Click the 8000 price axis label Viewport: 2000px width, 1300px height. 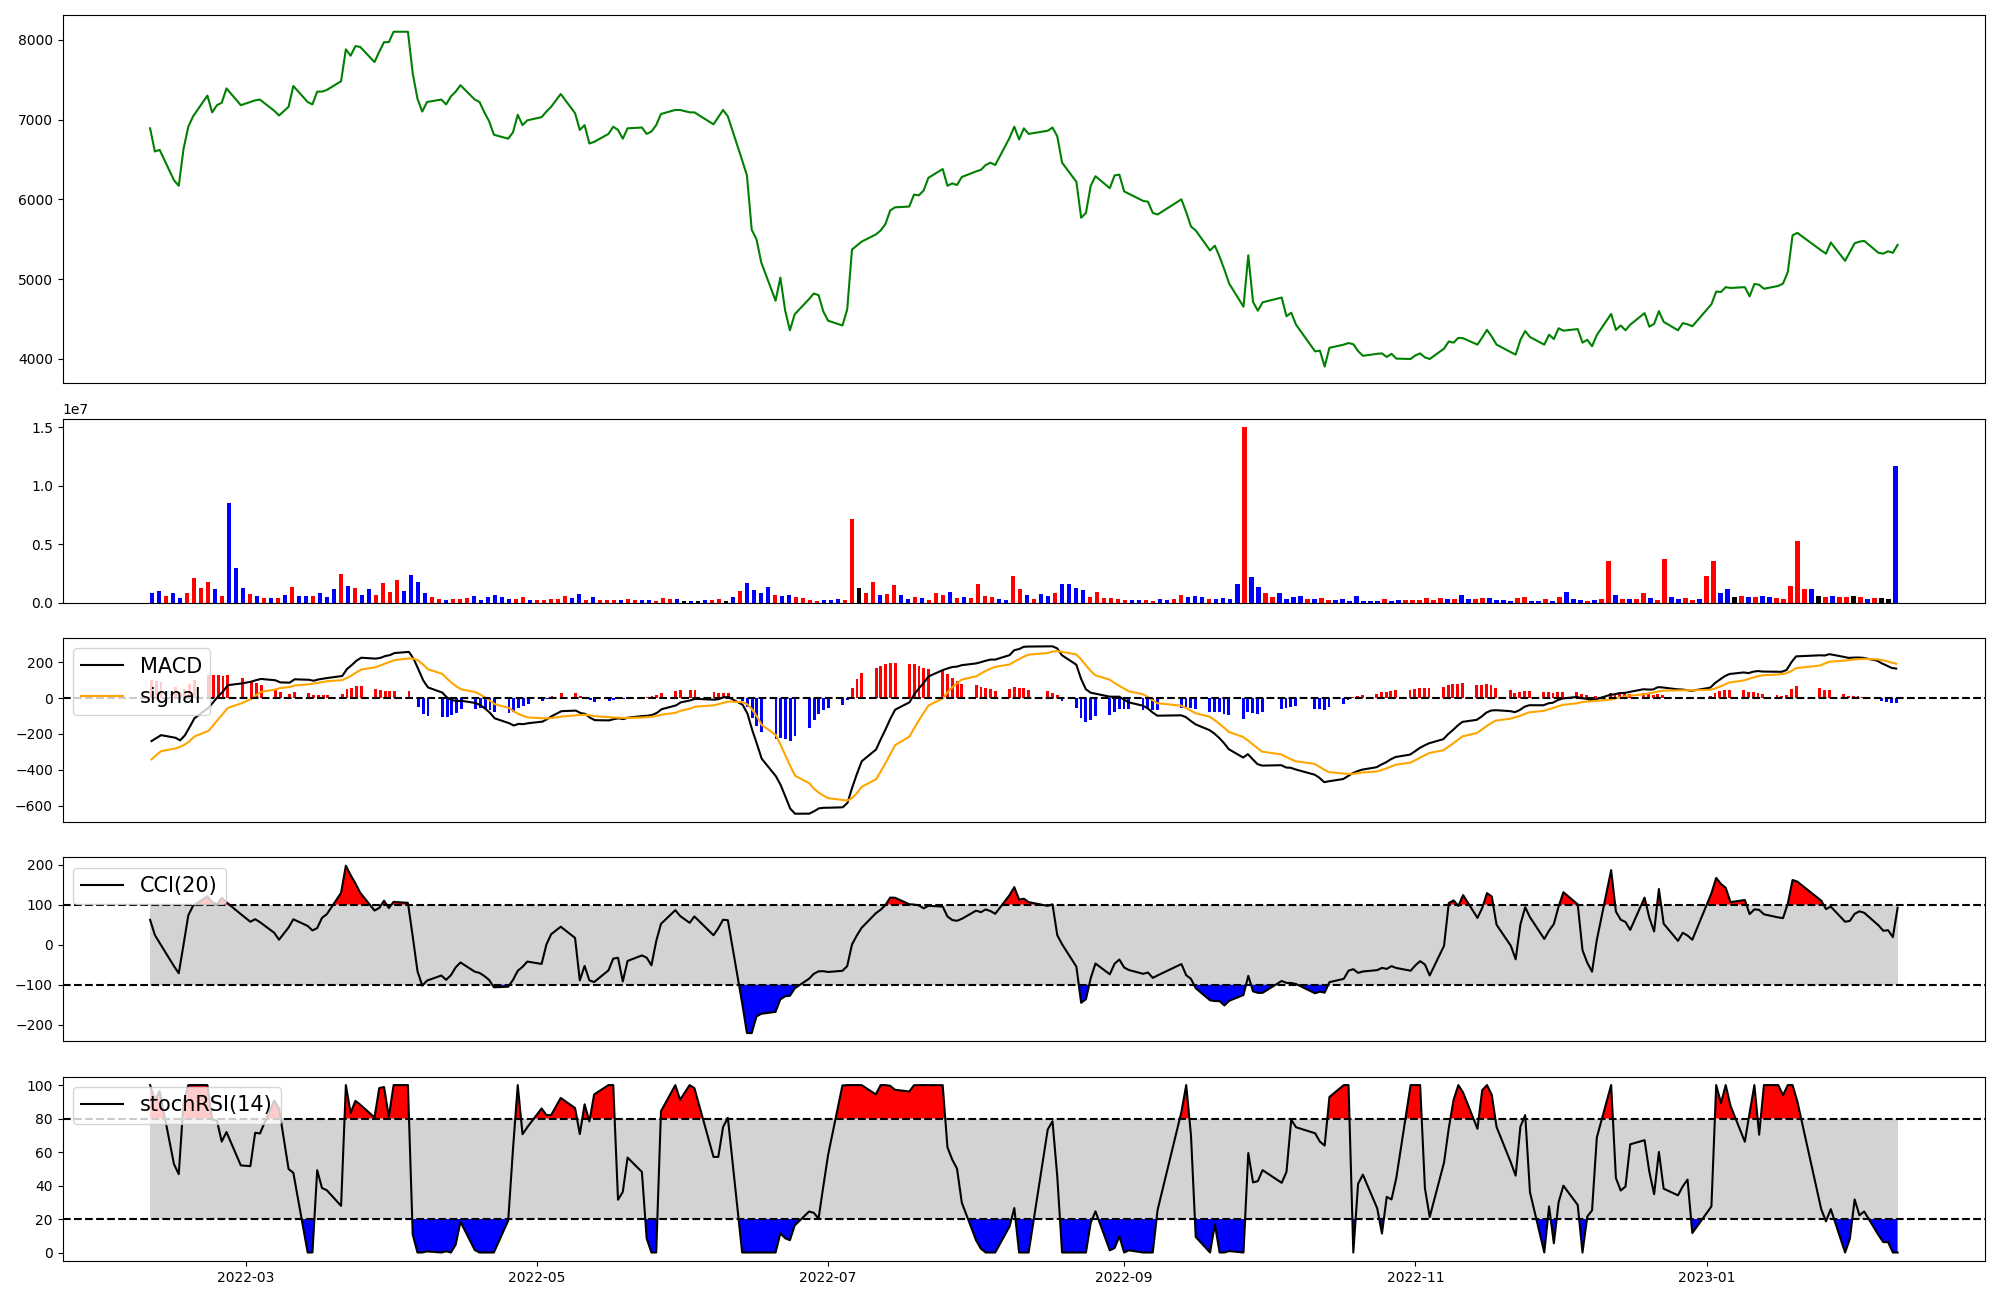35,40
